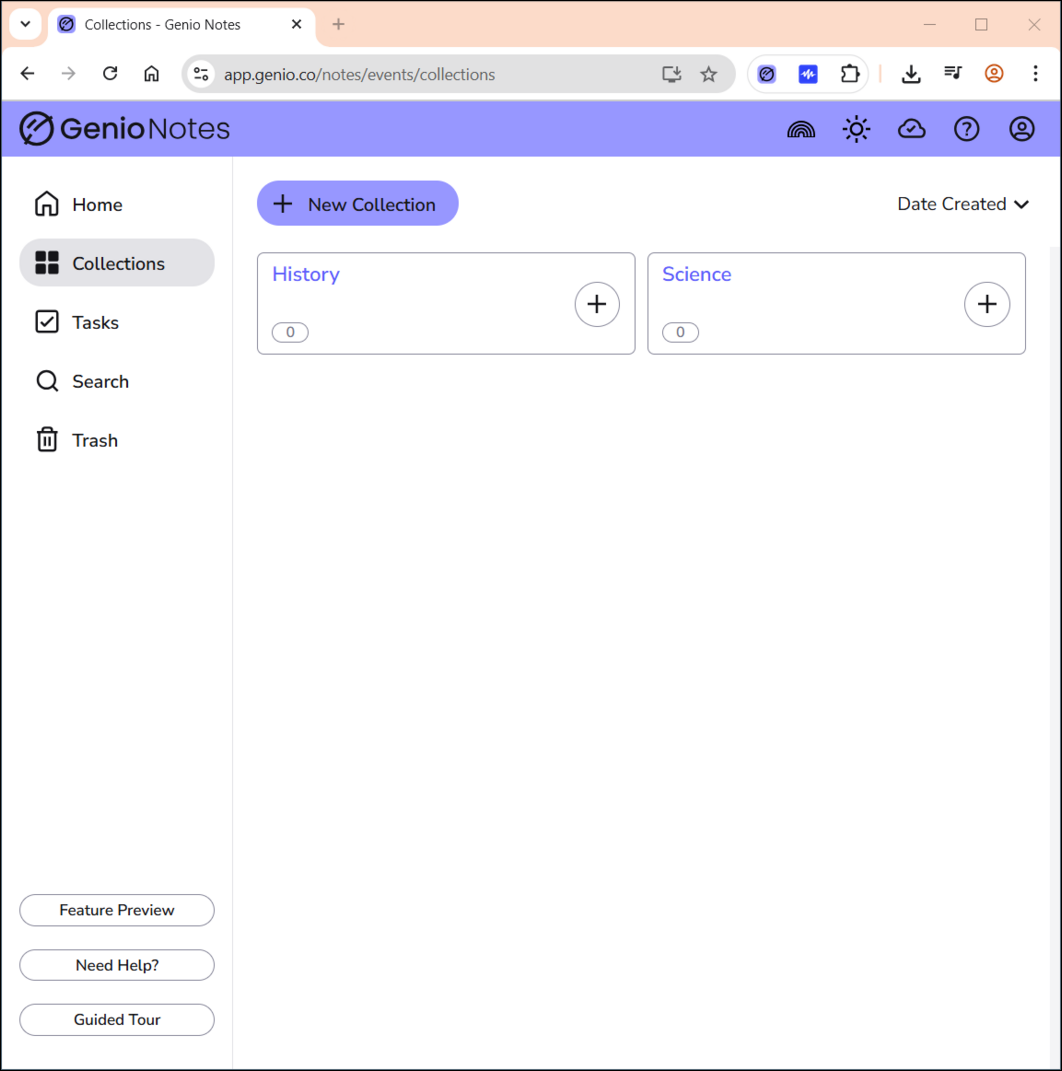This screenshot has width=1062, height=1071.
Task: Click the browser address bar URL
Action: click(400, 74)
